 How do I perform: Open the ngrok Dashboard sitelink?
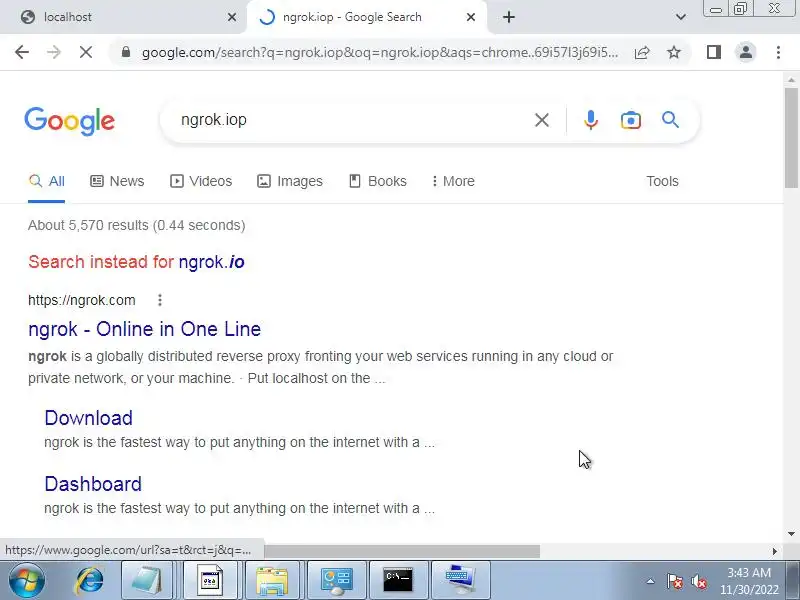pyautogui.click(x=93, y=484)
